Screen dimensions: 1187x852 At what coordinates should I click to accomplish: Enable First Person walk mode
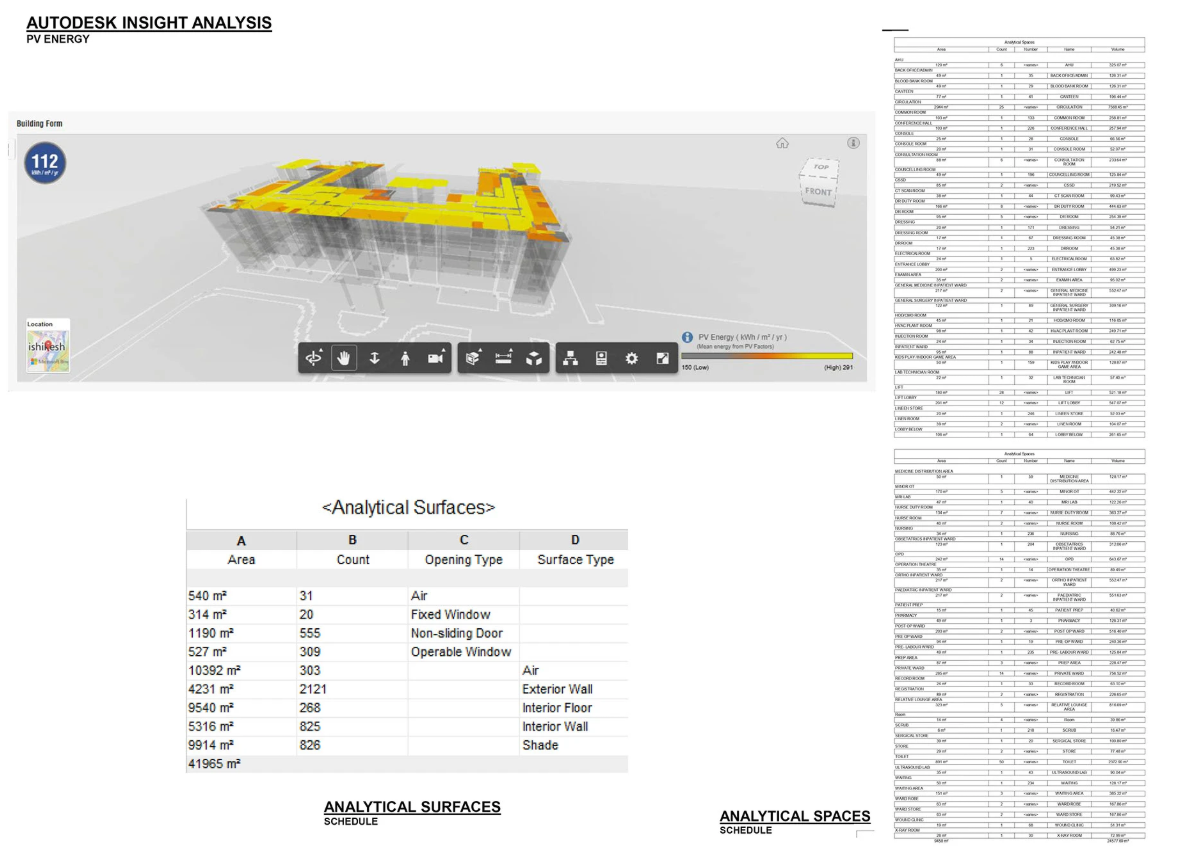405,358
